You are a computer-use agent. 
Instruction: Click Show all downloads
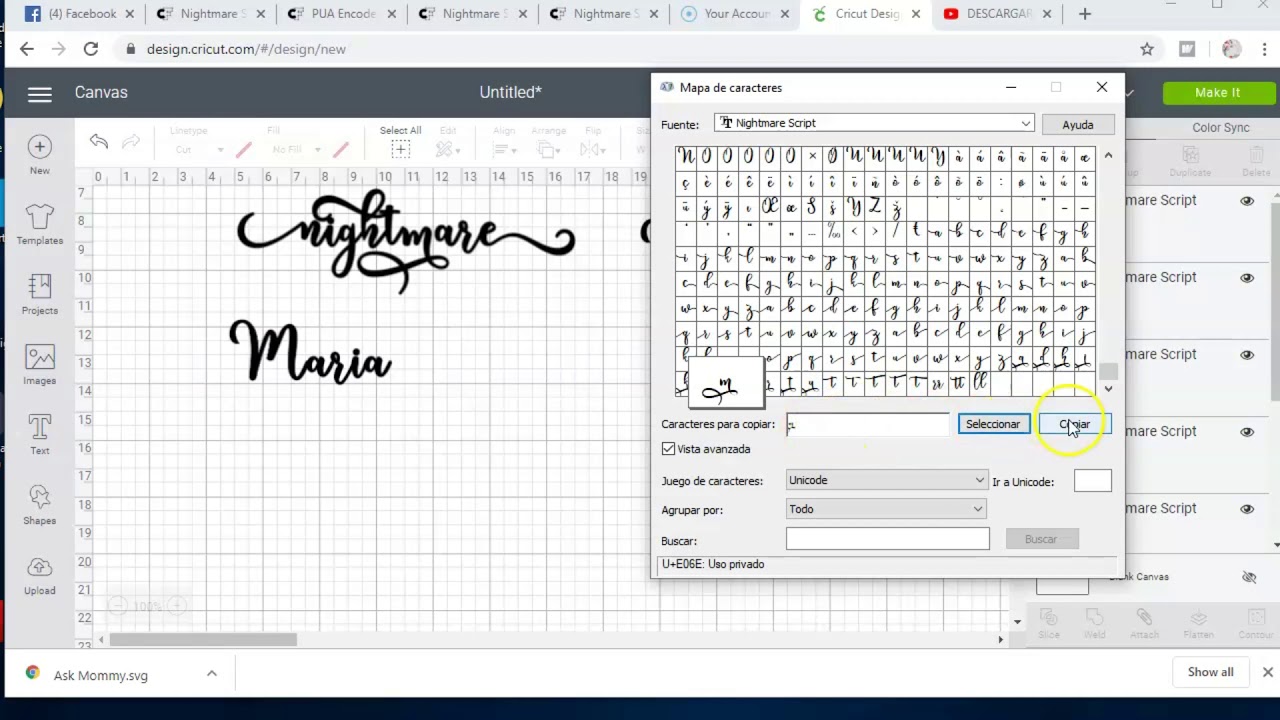coord(1210,672)
